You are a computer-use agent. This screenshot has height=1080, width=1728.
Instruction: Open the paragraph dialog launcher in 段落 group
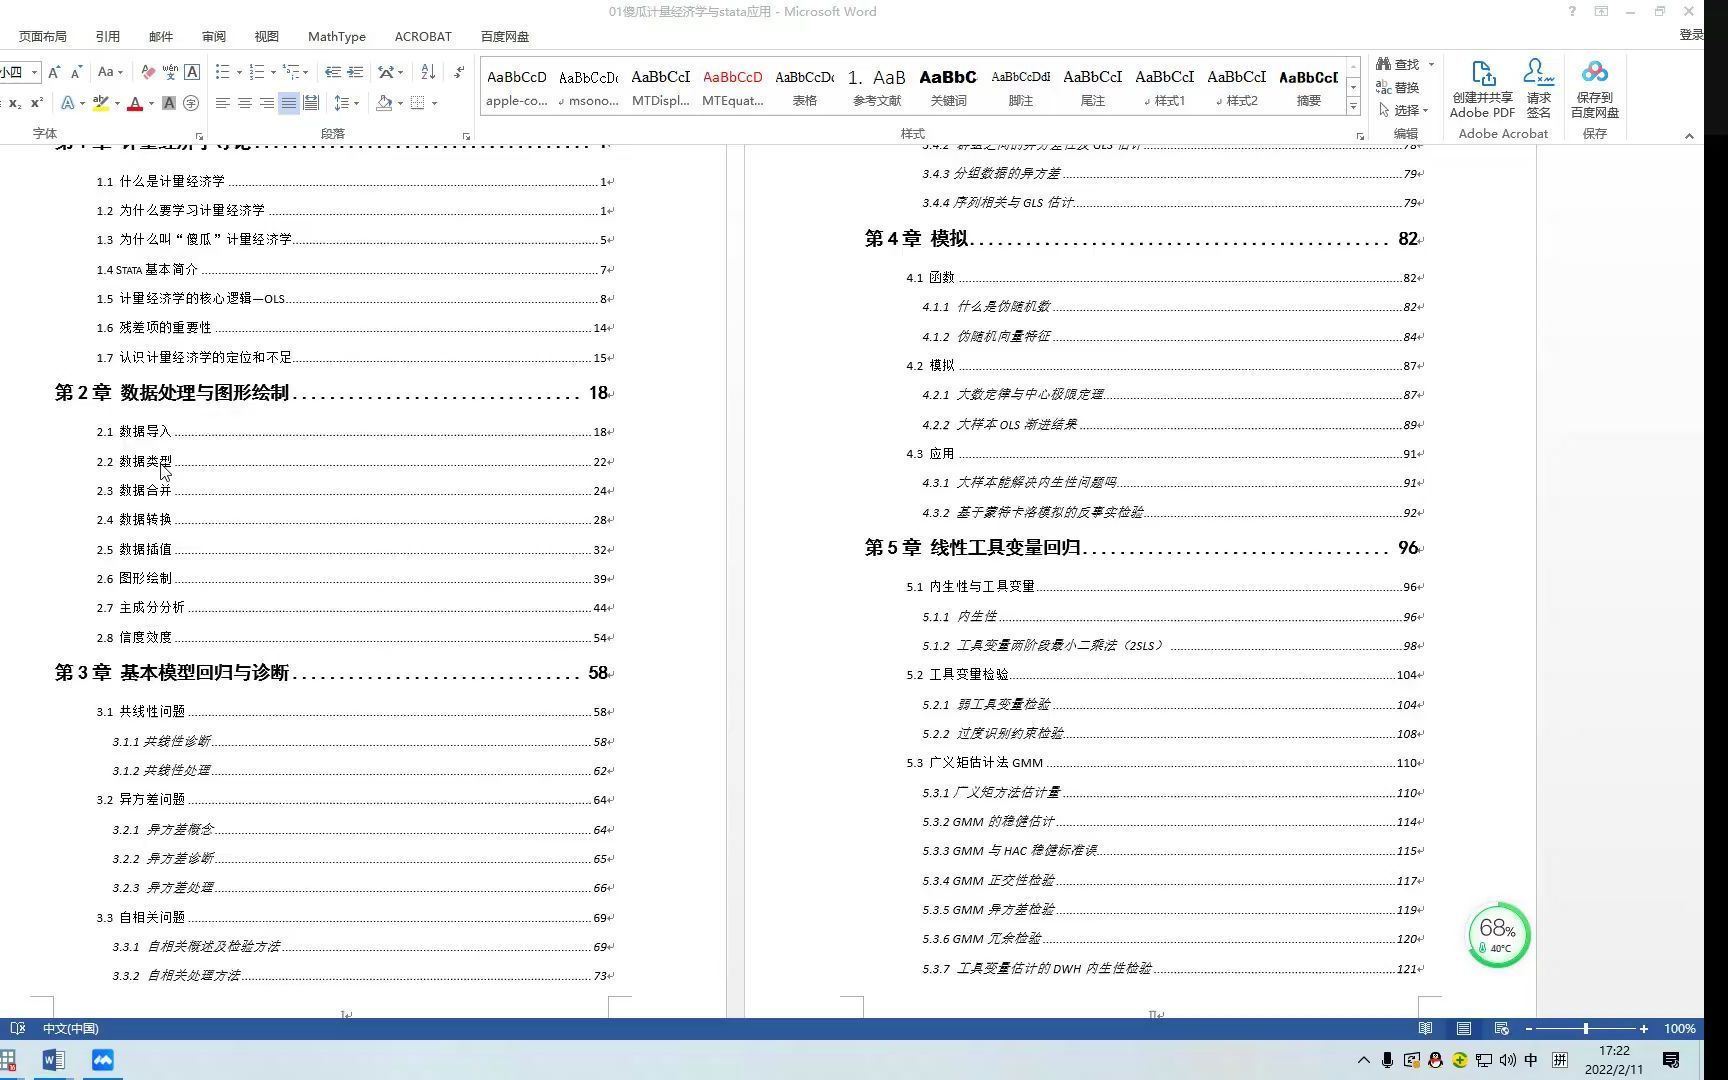click(x=467, y=135)
